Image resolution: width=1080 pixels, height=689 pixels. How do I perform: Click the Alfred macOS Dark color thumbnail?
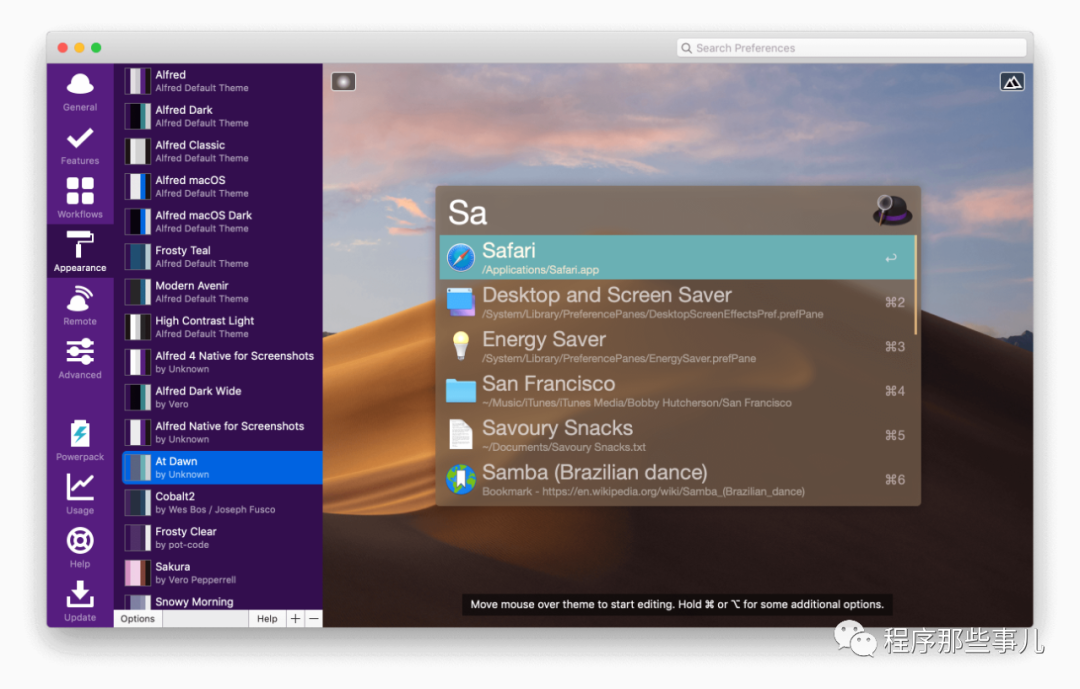point(137,222)
